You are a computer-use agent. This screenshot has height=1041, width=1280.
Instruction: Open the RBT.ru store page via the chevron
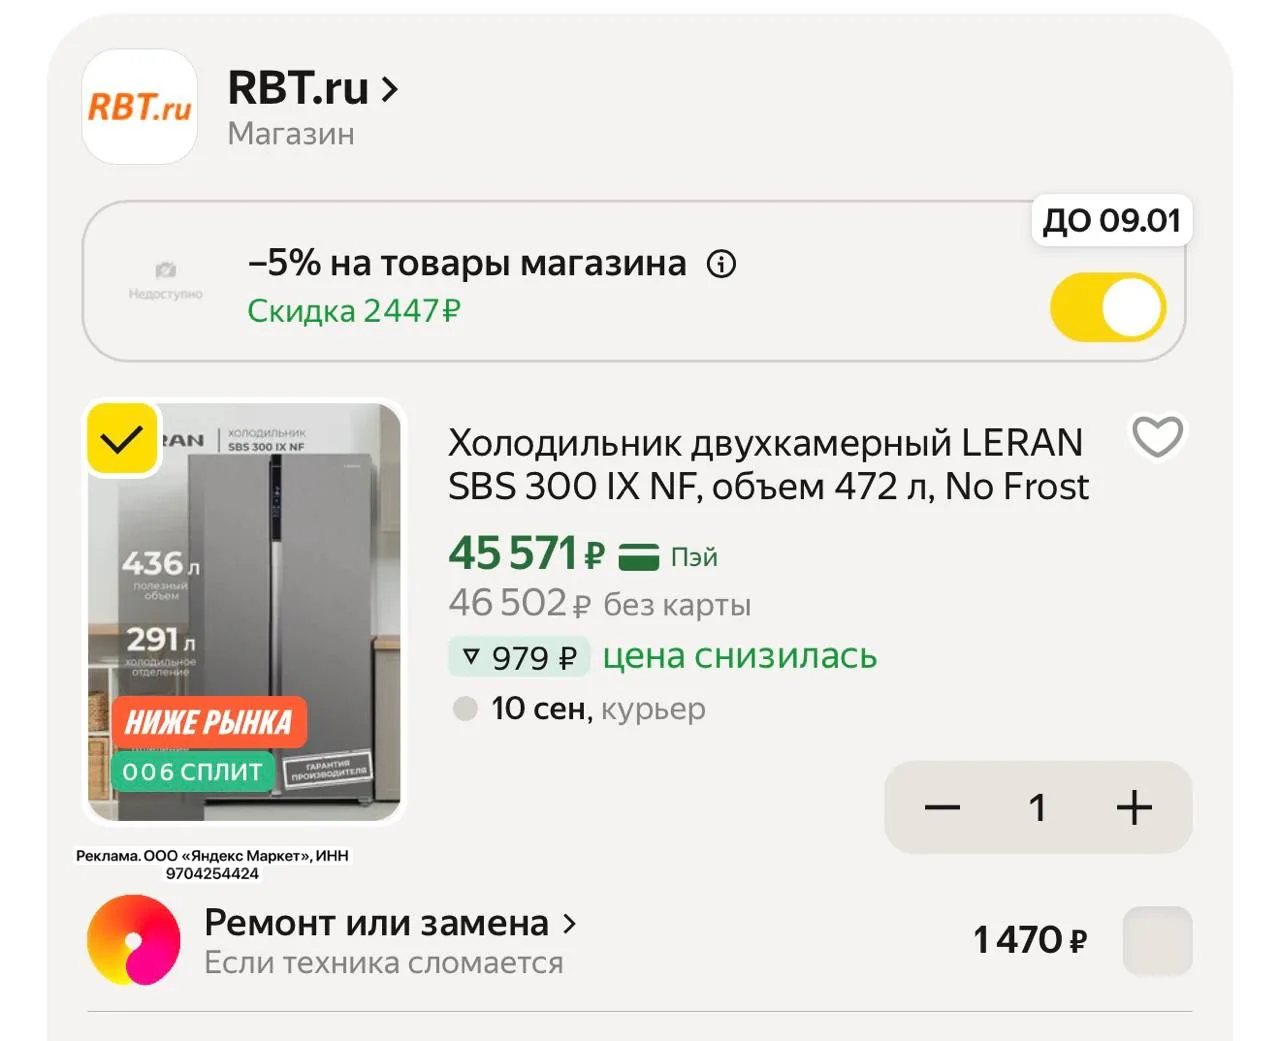pos(390,90)
